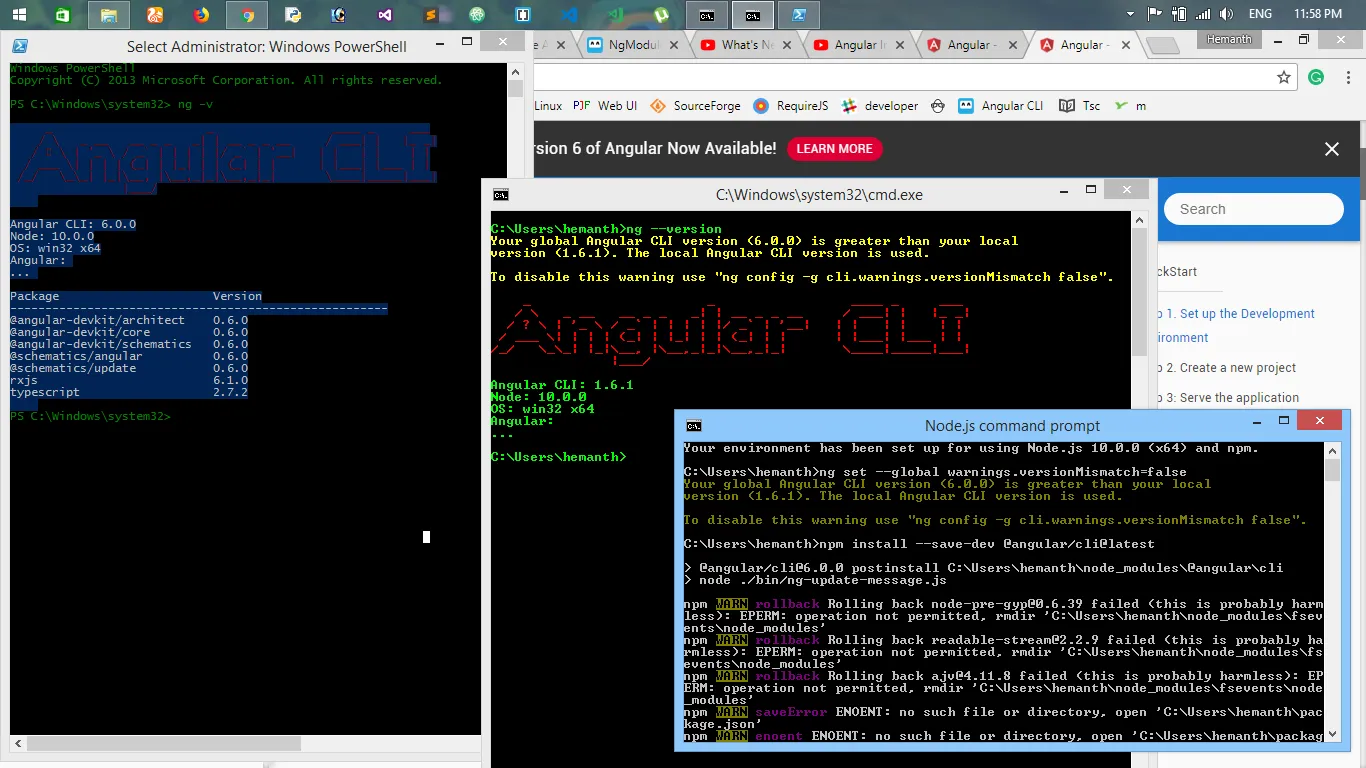Close the What's Ne tab
1366x768 pixels.
pyautogui.click(x=786, y=45)
